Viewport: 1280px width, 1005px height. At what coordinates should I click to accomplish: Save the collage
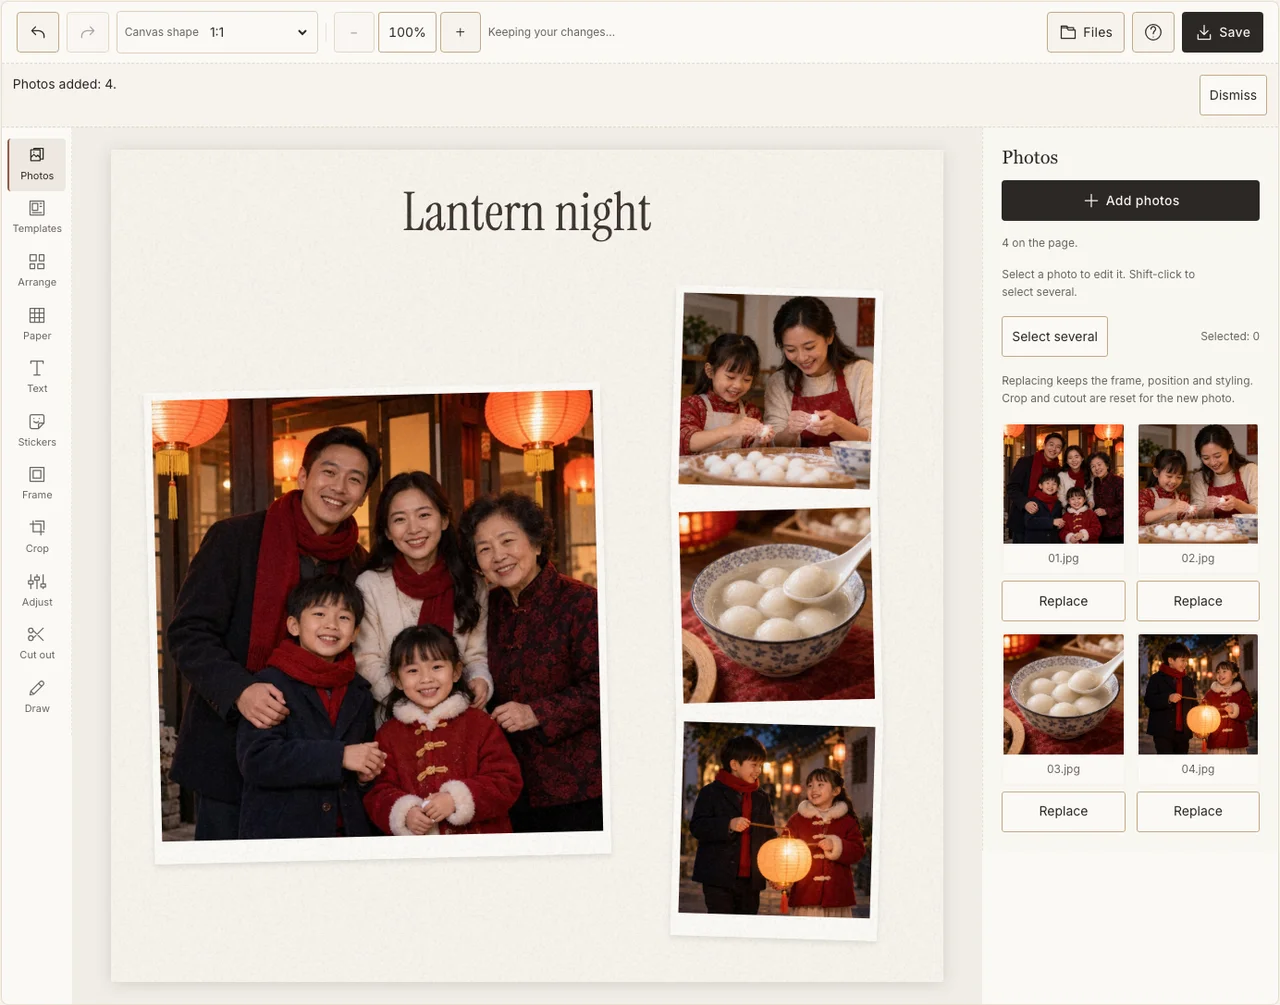(1222, 32)
